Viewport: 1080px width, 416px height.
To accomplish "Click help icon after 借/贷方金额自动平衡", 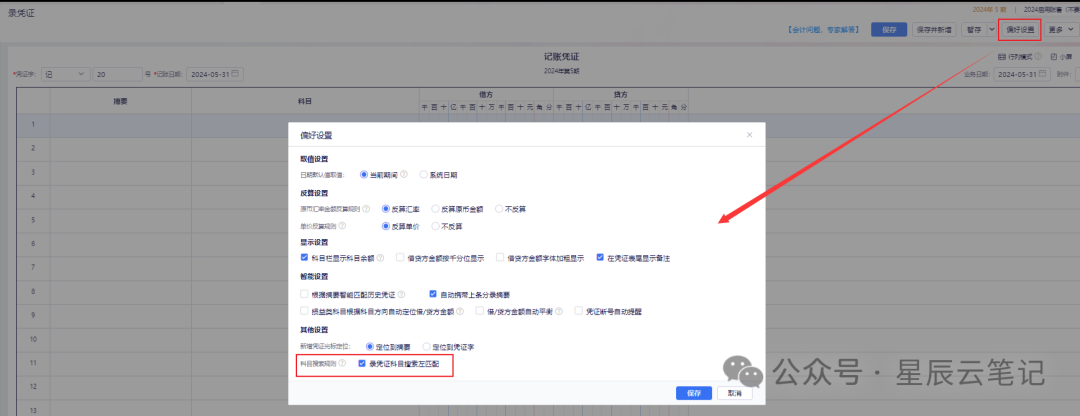I will [559, 311].
